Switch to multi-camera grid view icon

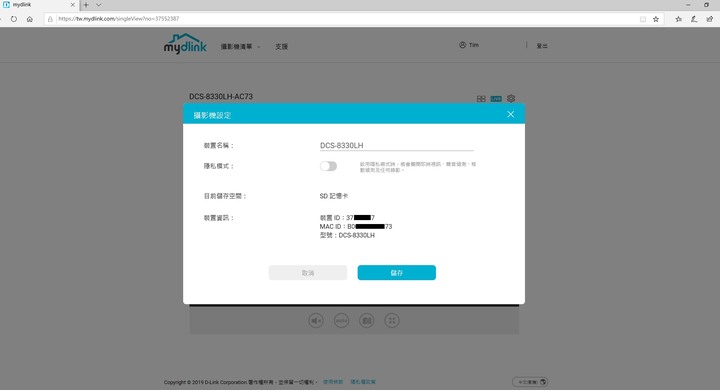click(481, 99)
